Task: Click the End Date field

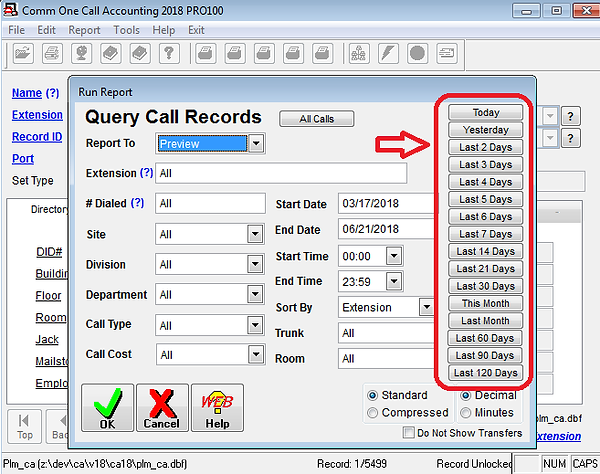Action: pyautogui.click(x=387, y=229)
